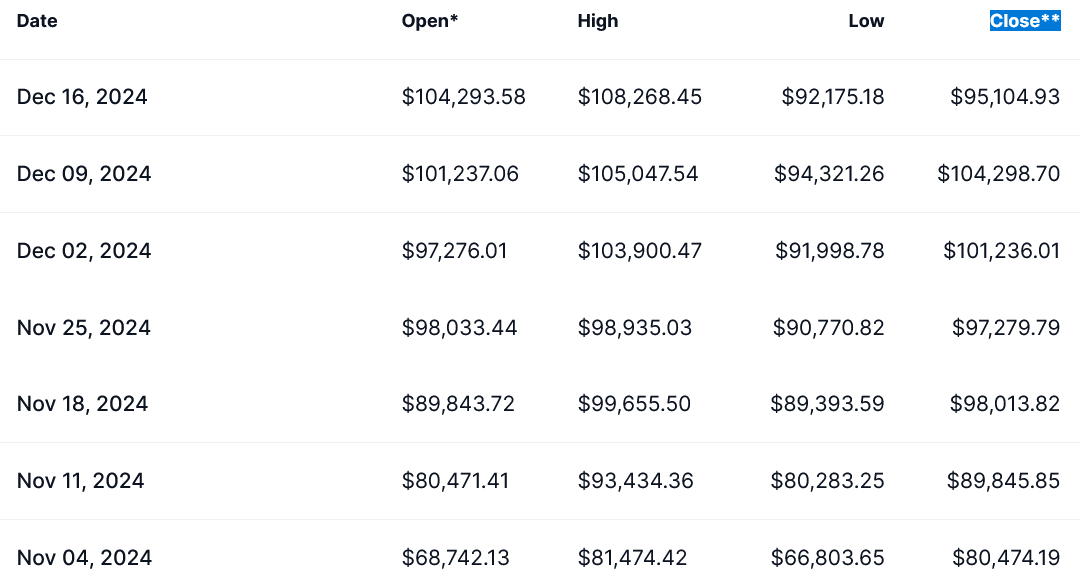1080x583 pixels.
Task: Click the $99,655.50 high price
Action: [634, 404]
